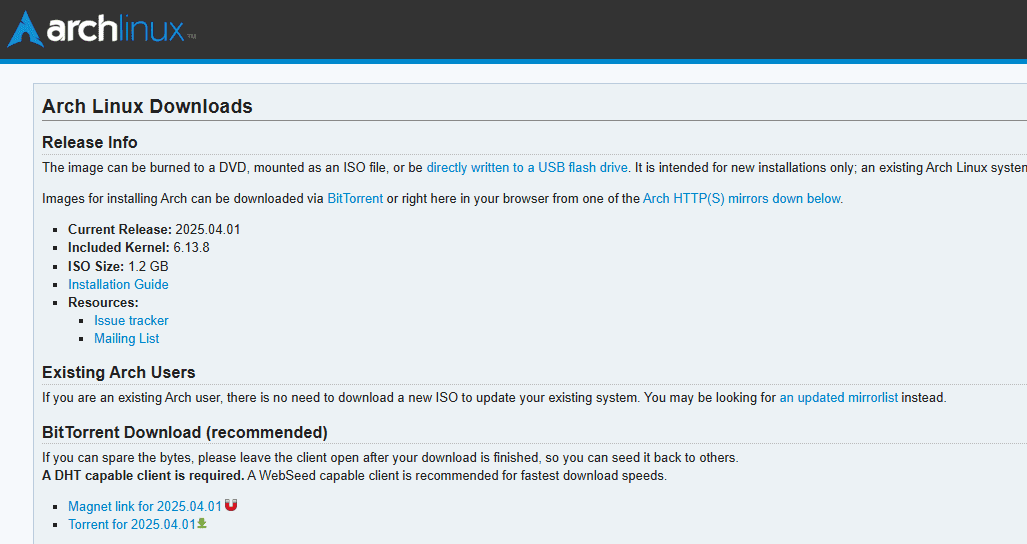The height and width of the screenshot is (544, 1027).
Task: Click the 'Existing Arch Users' heading
Action: pos(119,372)
